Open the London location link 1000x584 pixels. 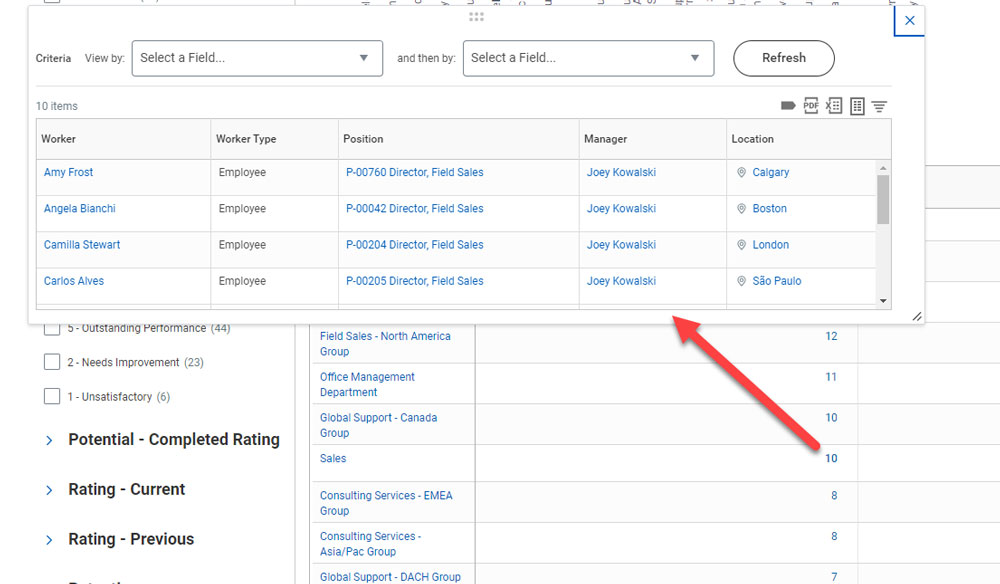[x=770, y=245]
